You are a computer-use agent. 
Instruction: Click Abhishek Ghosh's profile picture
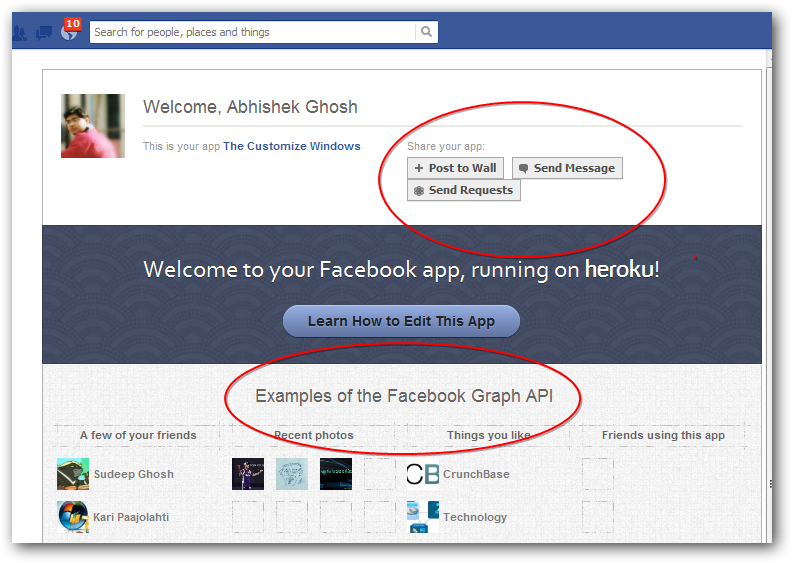[93, 126]
